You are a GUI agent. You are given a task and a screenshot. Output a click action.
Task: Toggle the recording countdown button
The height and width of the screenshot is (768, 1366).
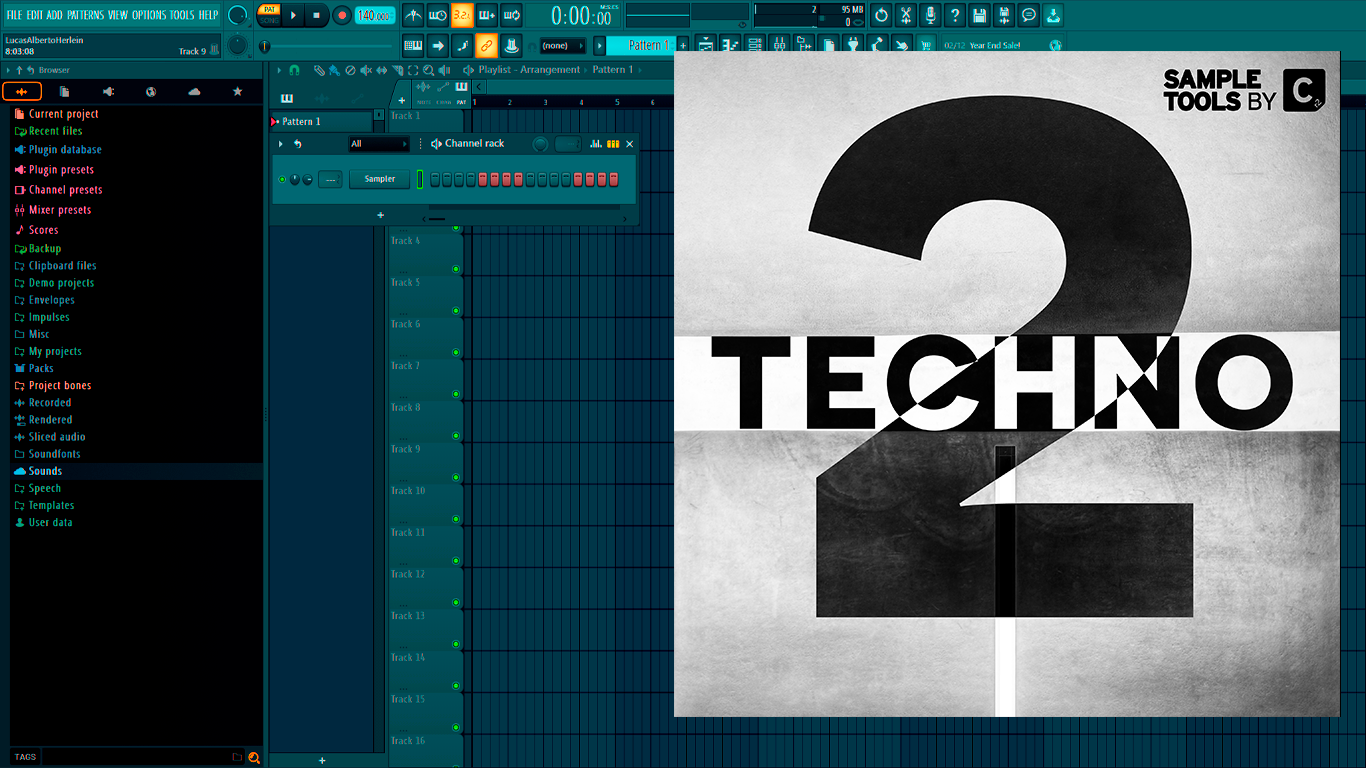(x=462, y=15)
